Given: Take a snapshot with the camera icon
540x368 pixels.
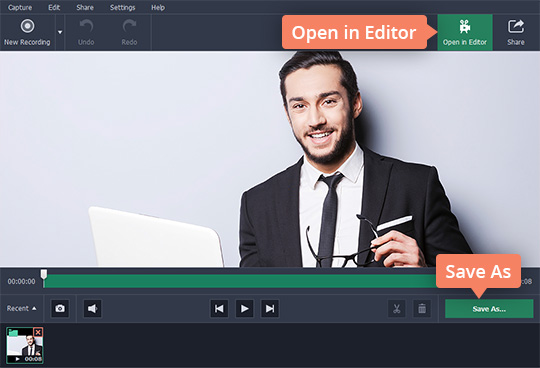Looking at the screenshot, I should coord(60,308).
